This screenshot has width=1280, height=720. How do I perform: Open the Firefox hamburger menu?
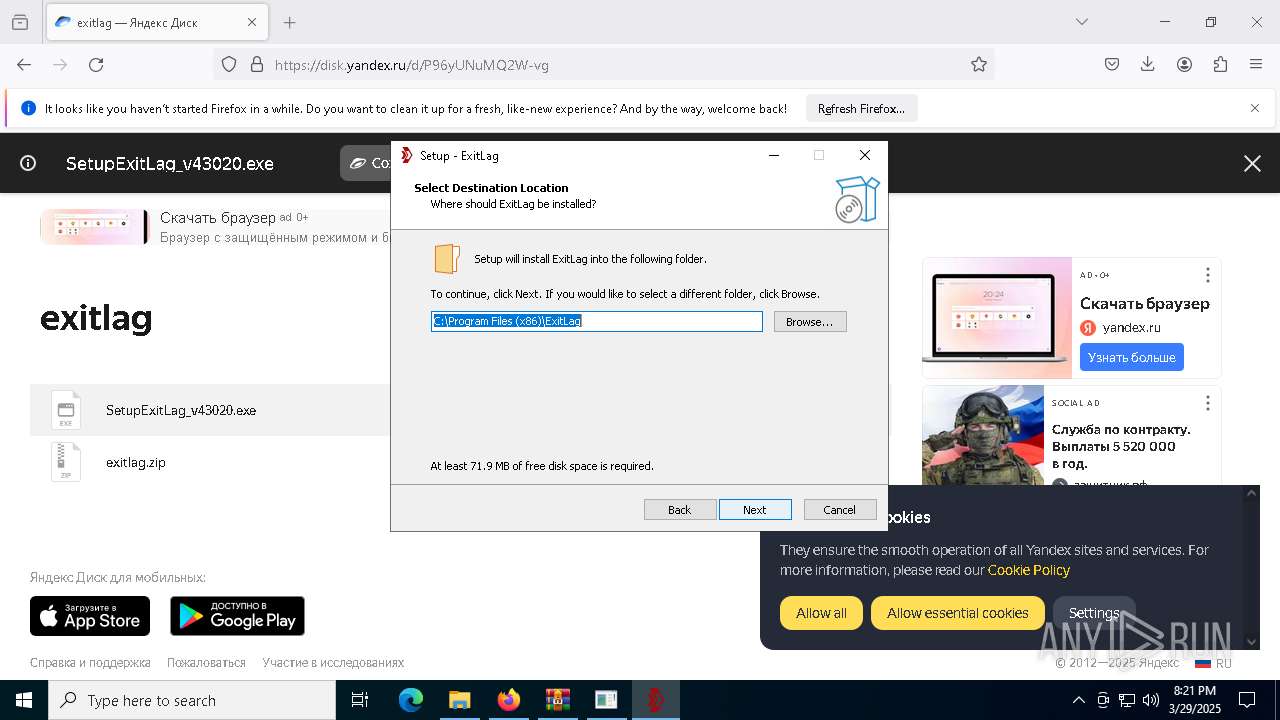[1256, 64]
